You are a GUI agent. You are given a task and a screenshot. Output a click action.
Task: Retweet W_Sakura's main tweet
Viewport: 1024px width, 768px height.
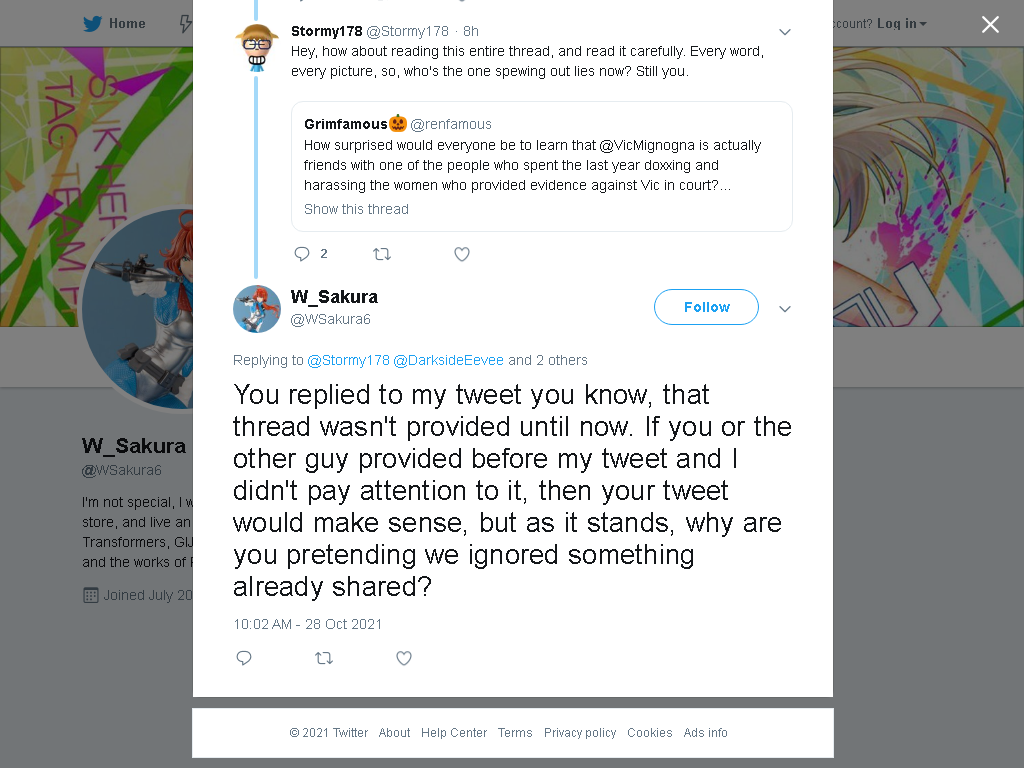click(x=324, y=658)
